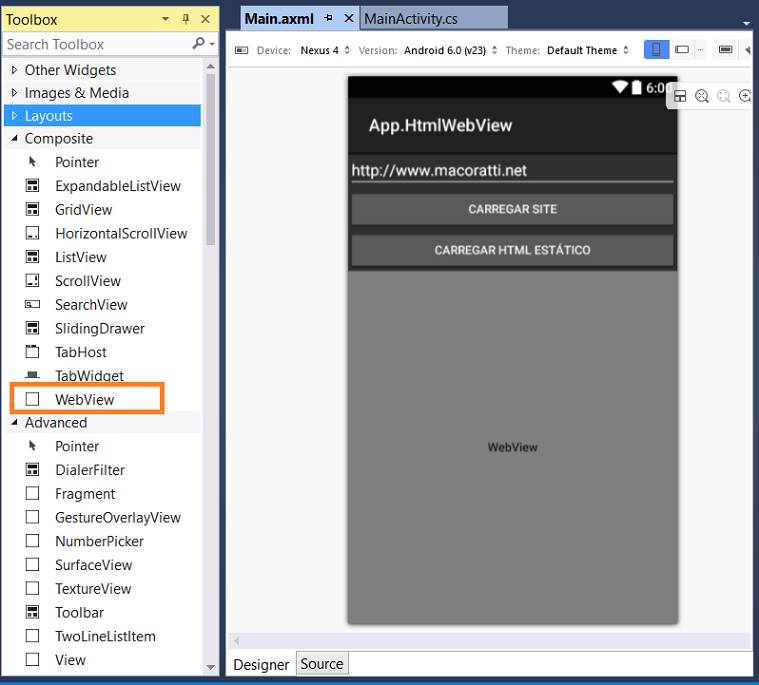The width and height of the screenshot is (759, 685).
Task: Click the Toolbox scroll up arrow
Action: pos(210,66)
